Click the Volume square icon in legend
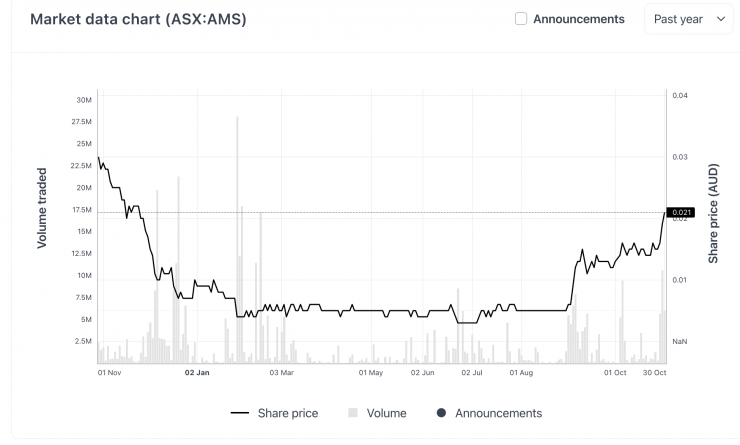 click(352, 413)
